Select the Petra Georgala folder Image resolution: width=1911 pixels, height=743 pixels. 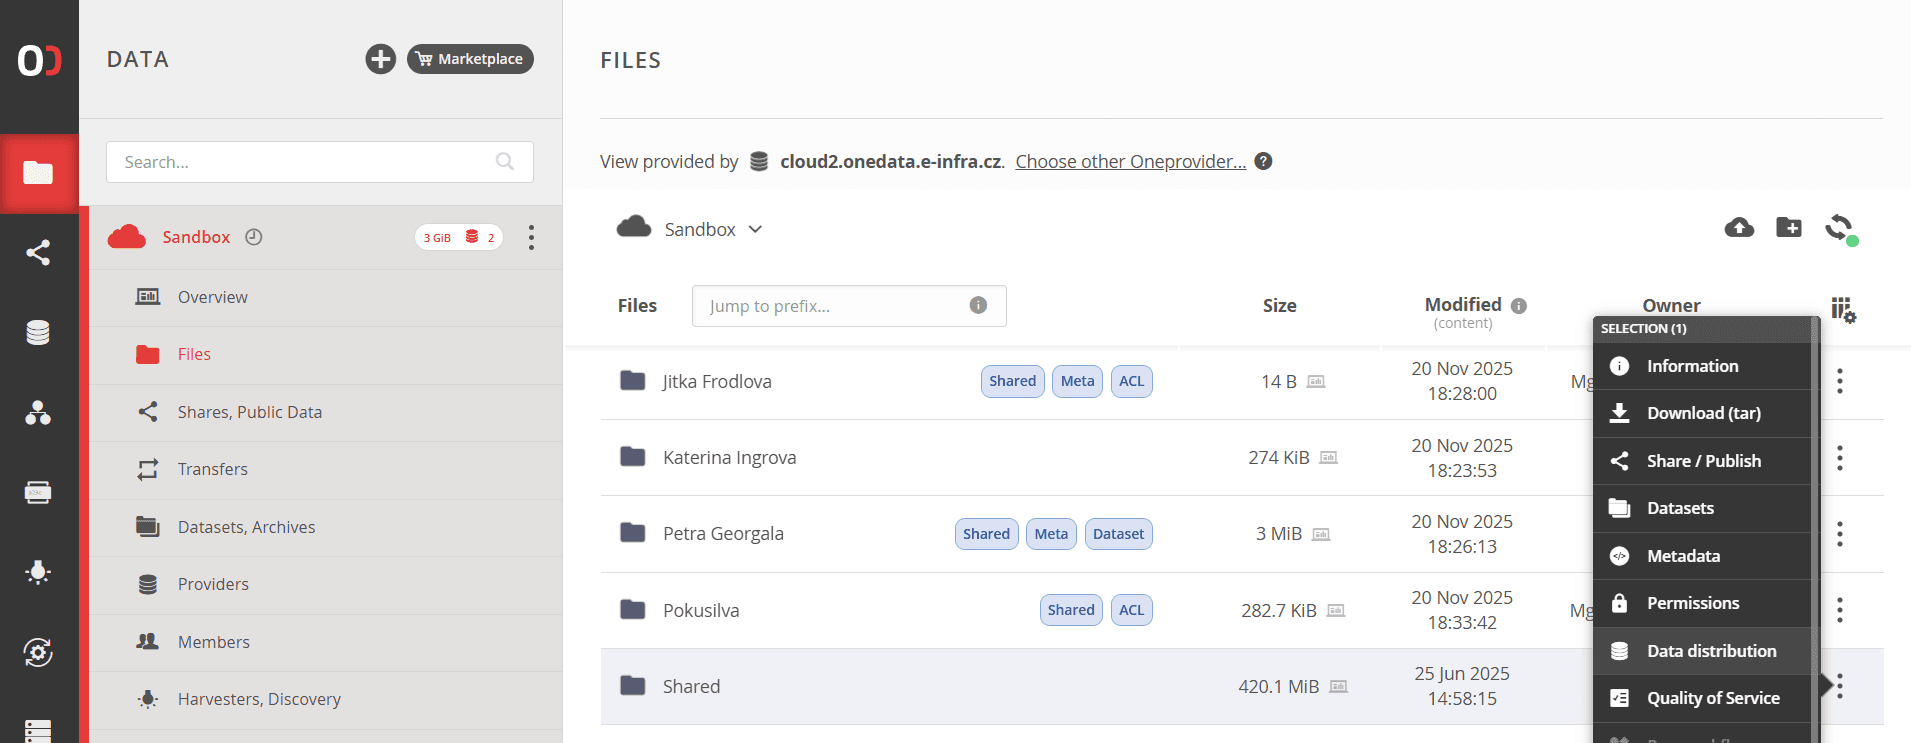pos(723,534)
